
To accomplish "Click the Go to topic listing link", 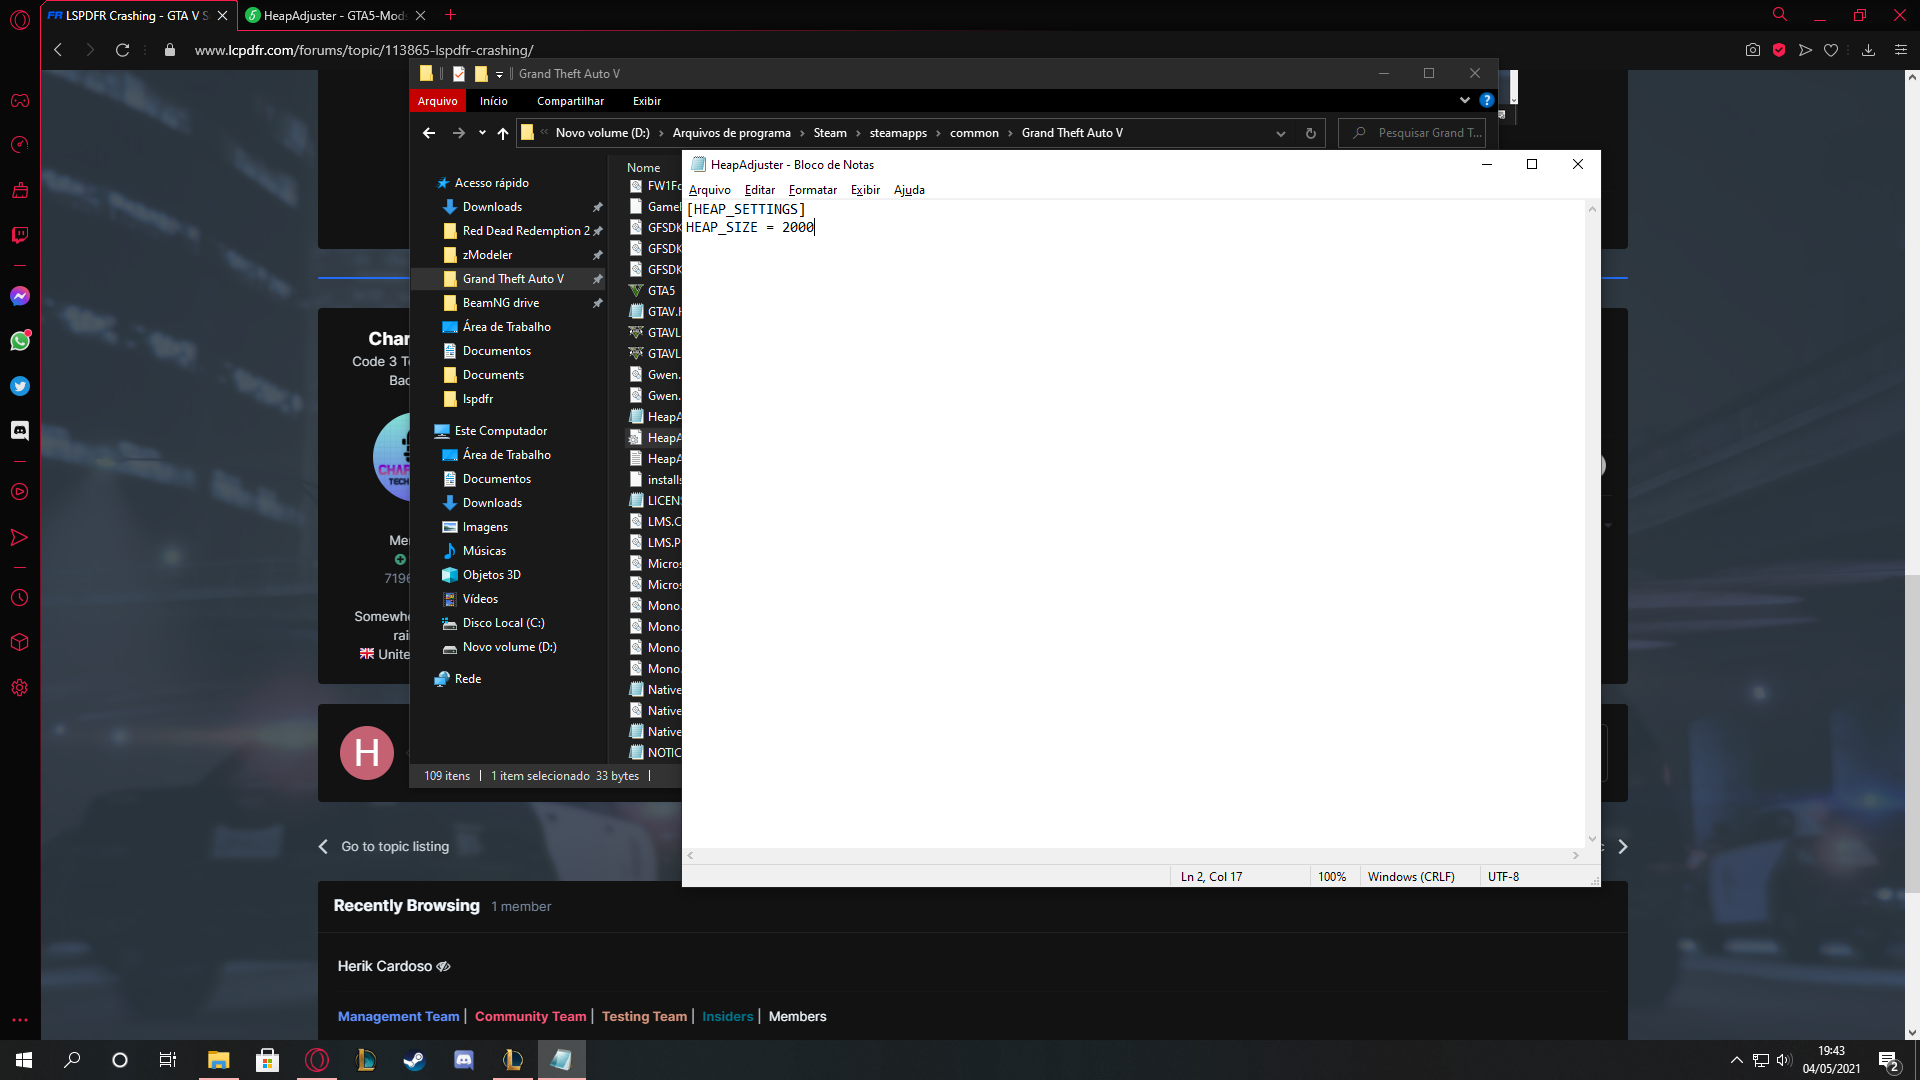I will (394, 846).
